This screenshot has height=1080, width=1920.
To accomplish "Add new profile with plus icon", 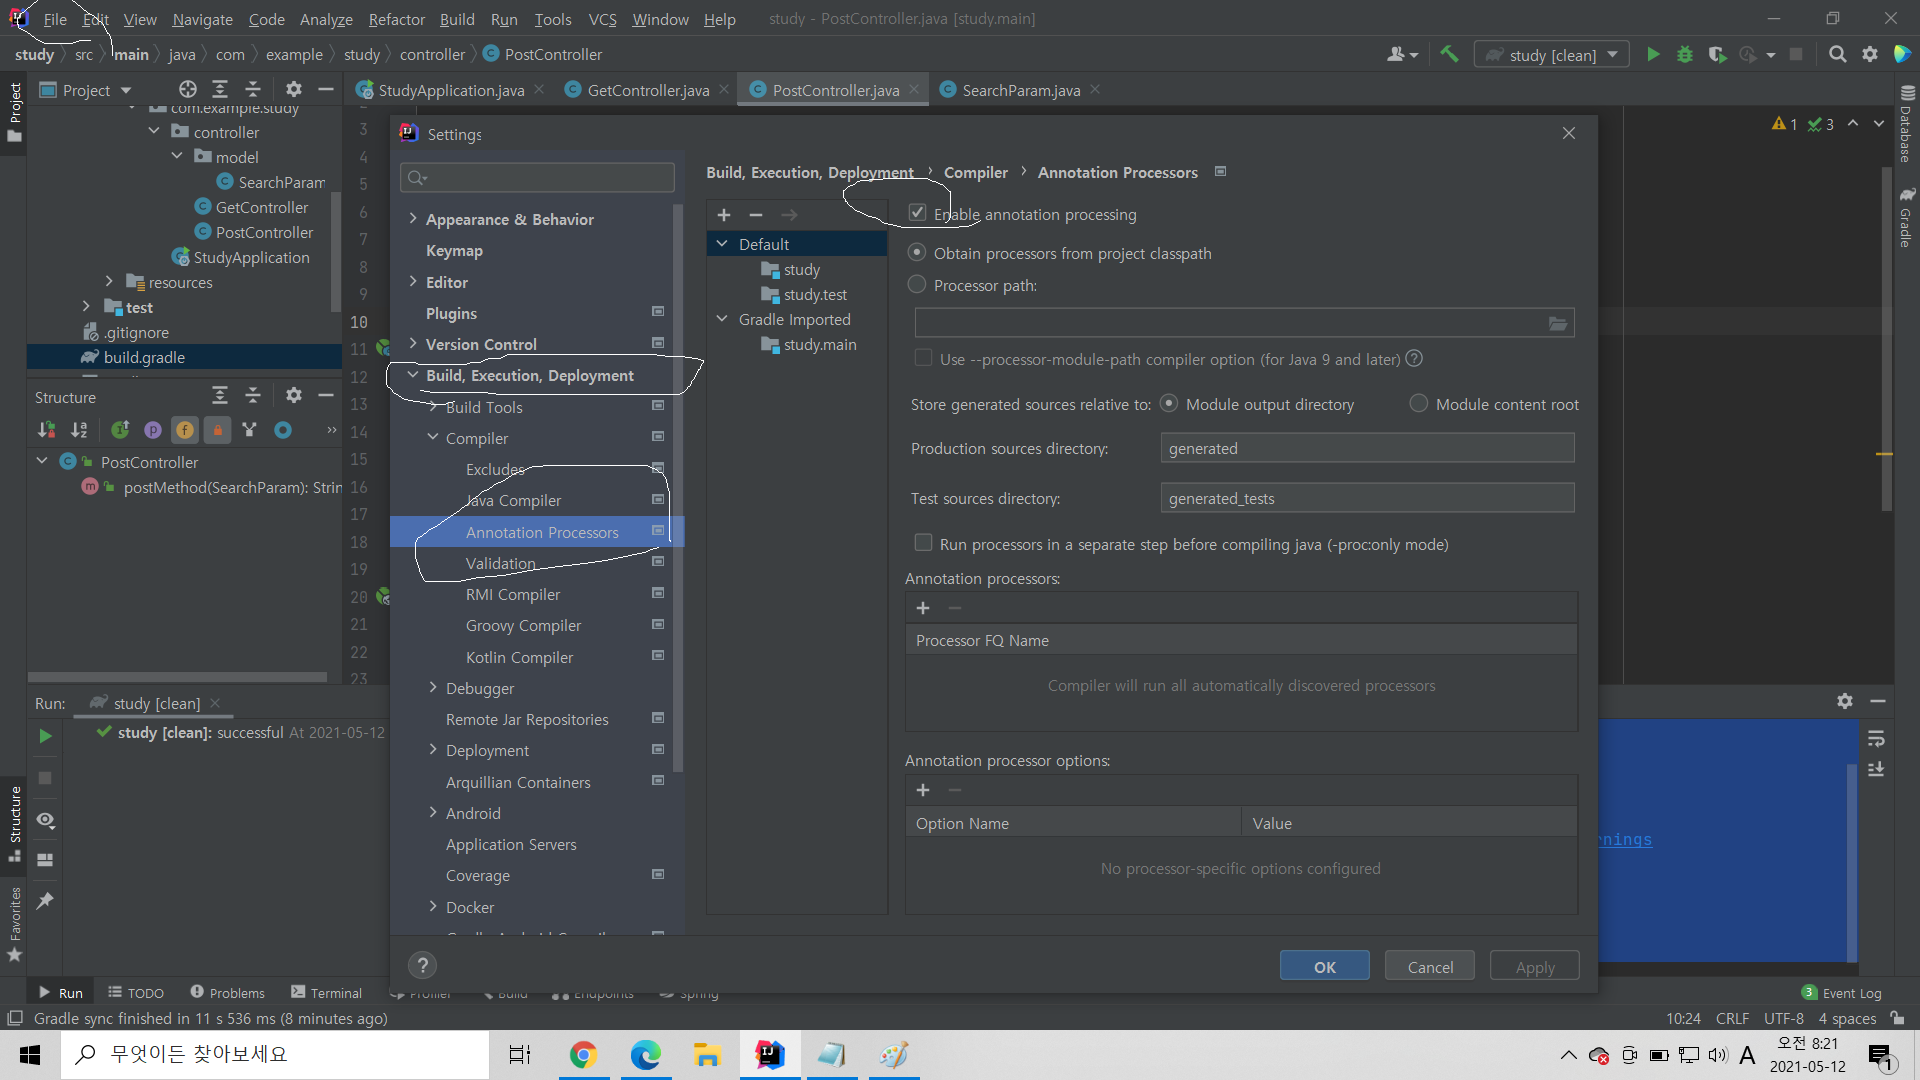I will (x=724, y=215).
